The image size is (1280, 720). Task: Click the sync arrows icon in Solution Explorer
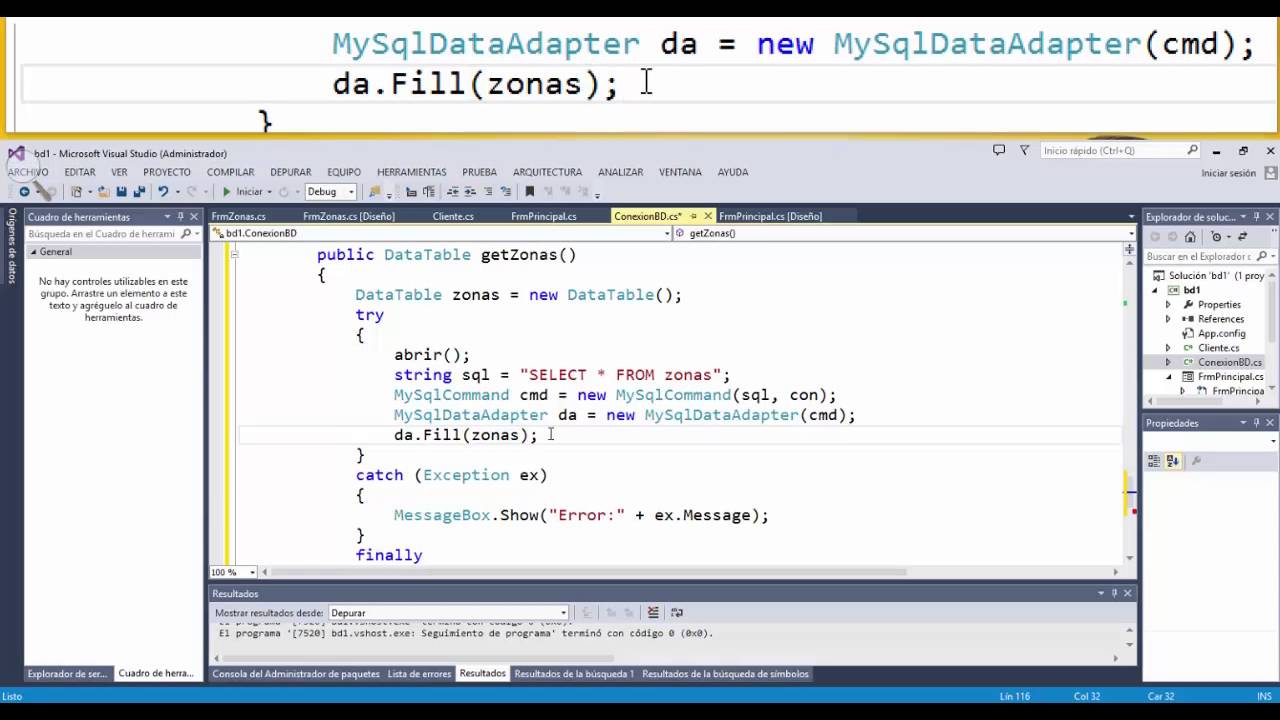pyautogui.click(x=1243, y=237)
